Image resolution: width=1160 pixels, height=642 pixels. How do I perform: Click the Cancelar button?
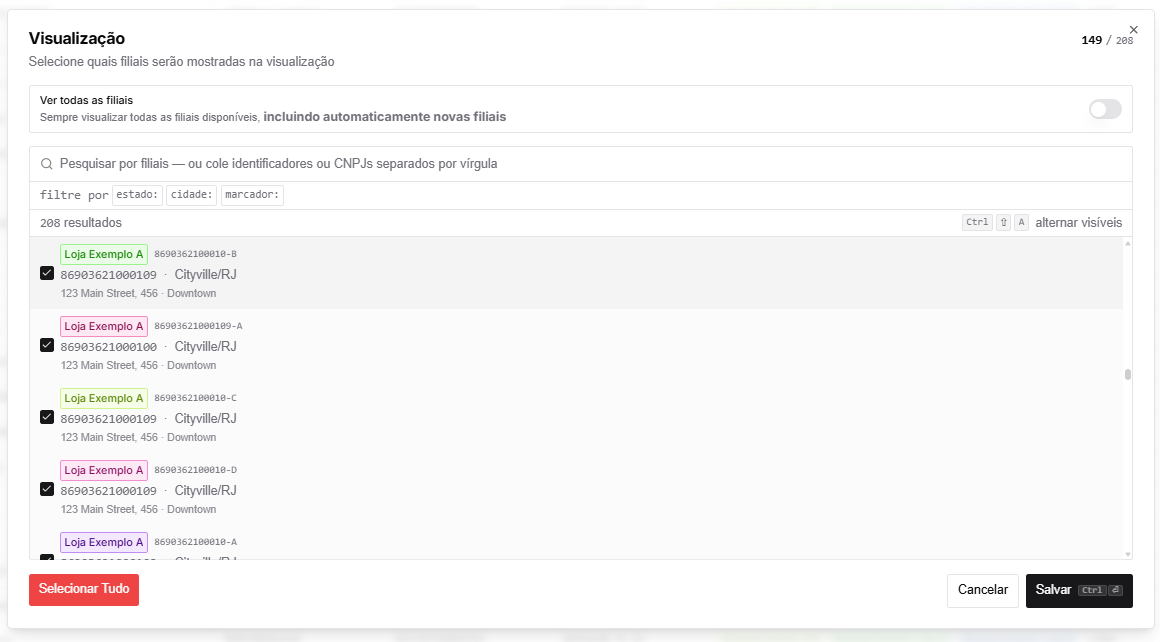(x=982, y=590)
